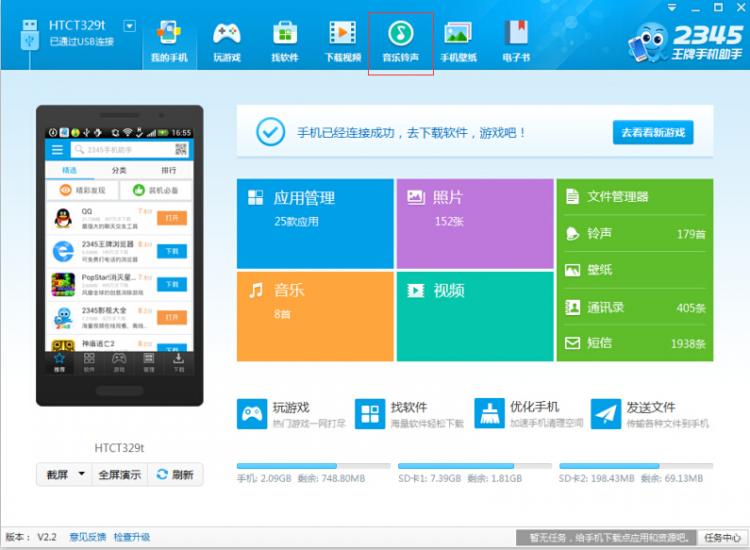Click the 2345 王牌手机助手 logo
The width and height of the screenshot is (750, 550).
coord(686,43)
